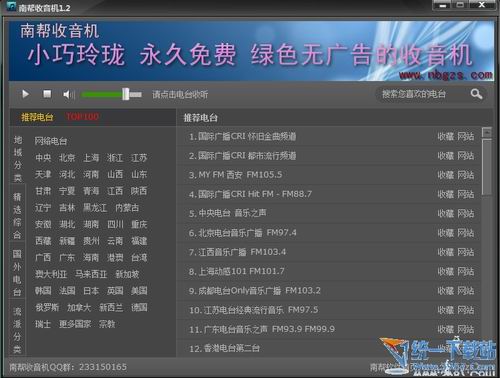Open the 国外电台 vertical tab
Screen dimensions: 500x378
17,273
